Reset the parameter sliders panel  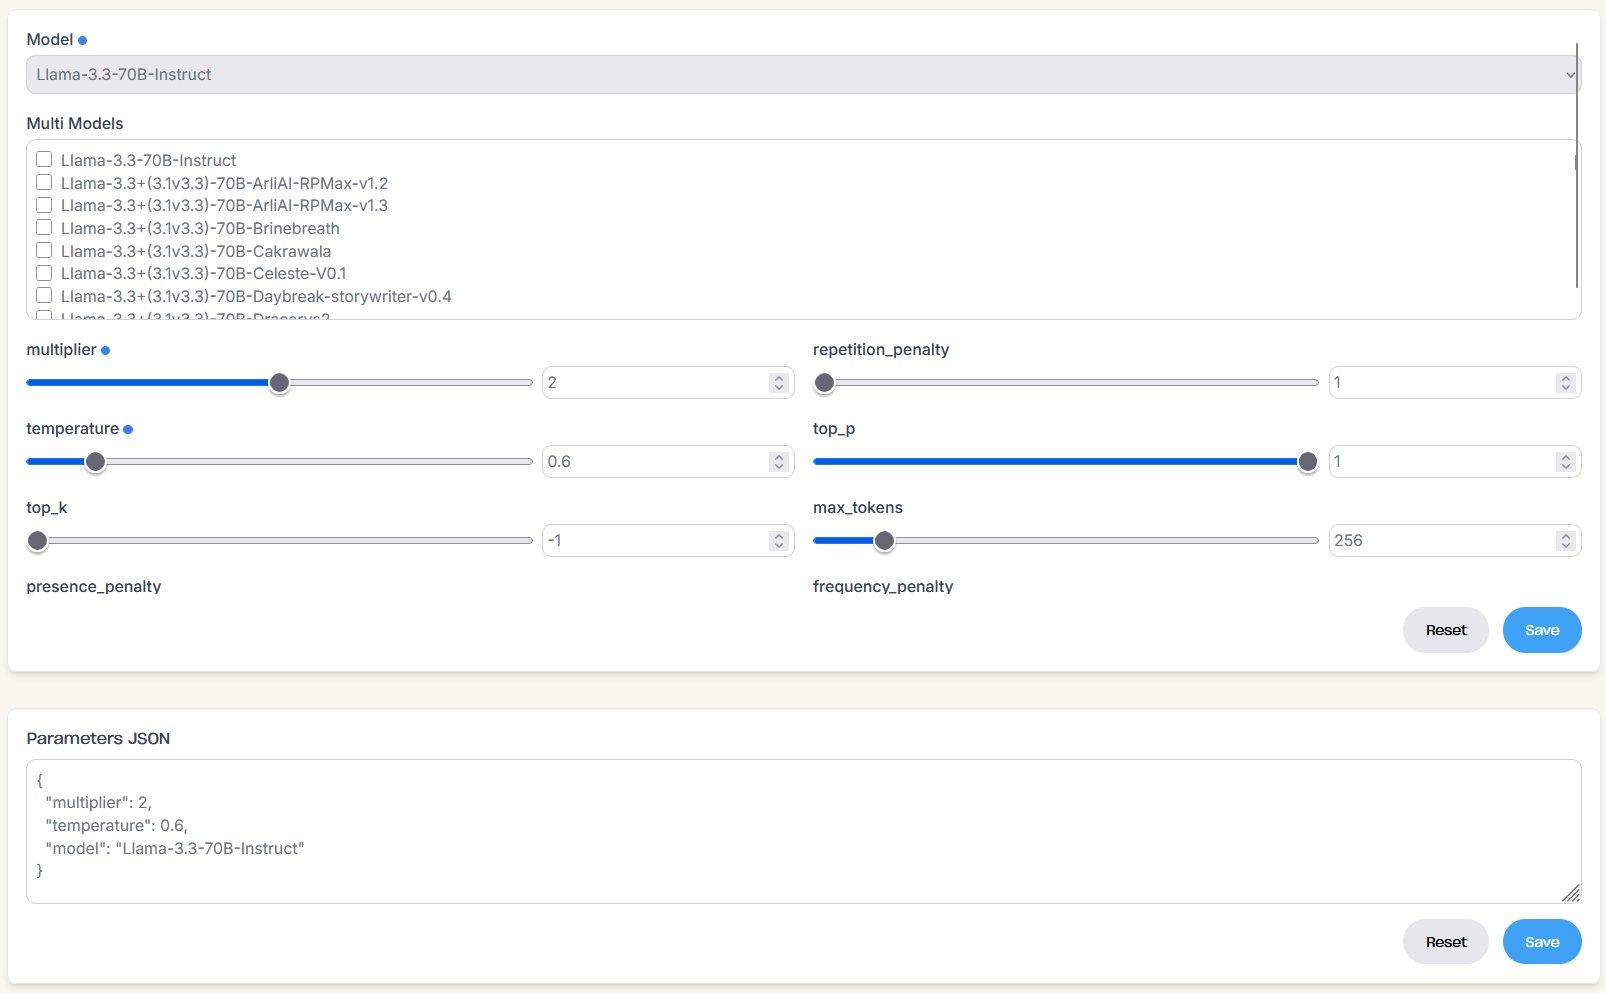click(1446, 630)
